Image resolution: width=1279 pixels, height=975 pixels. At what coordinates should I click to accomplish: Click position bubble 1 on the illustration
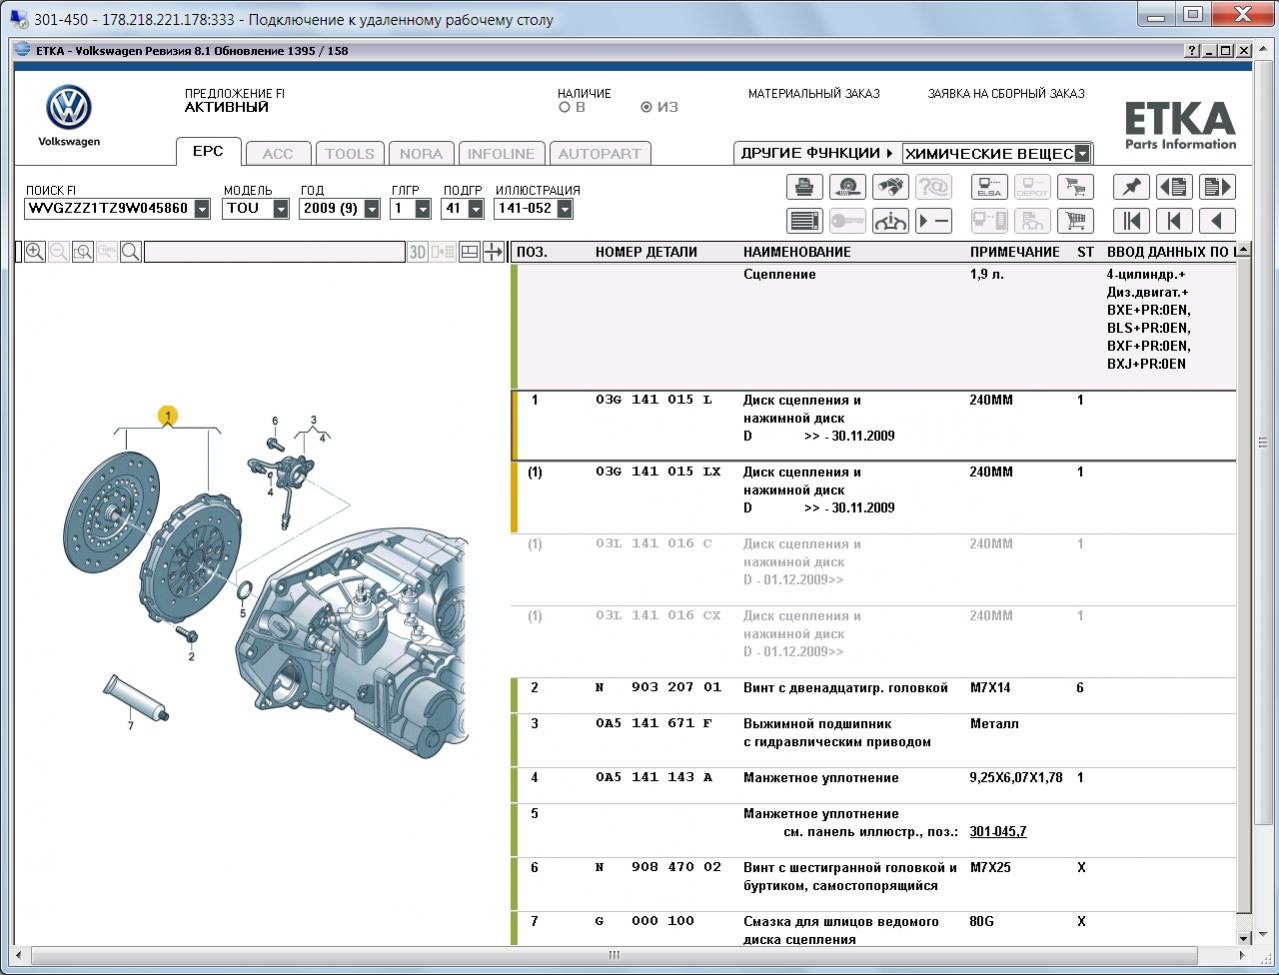pos(169,415)
